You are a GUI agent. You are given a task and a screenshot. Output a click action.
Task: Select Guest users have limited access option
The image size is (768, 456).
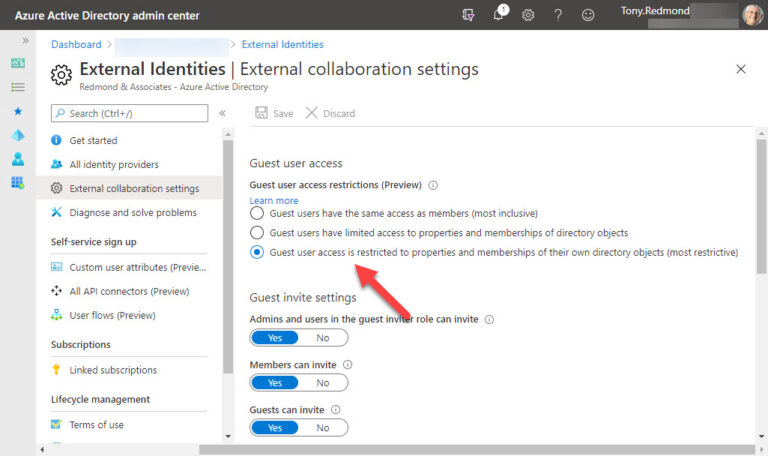(257, 233)
